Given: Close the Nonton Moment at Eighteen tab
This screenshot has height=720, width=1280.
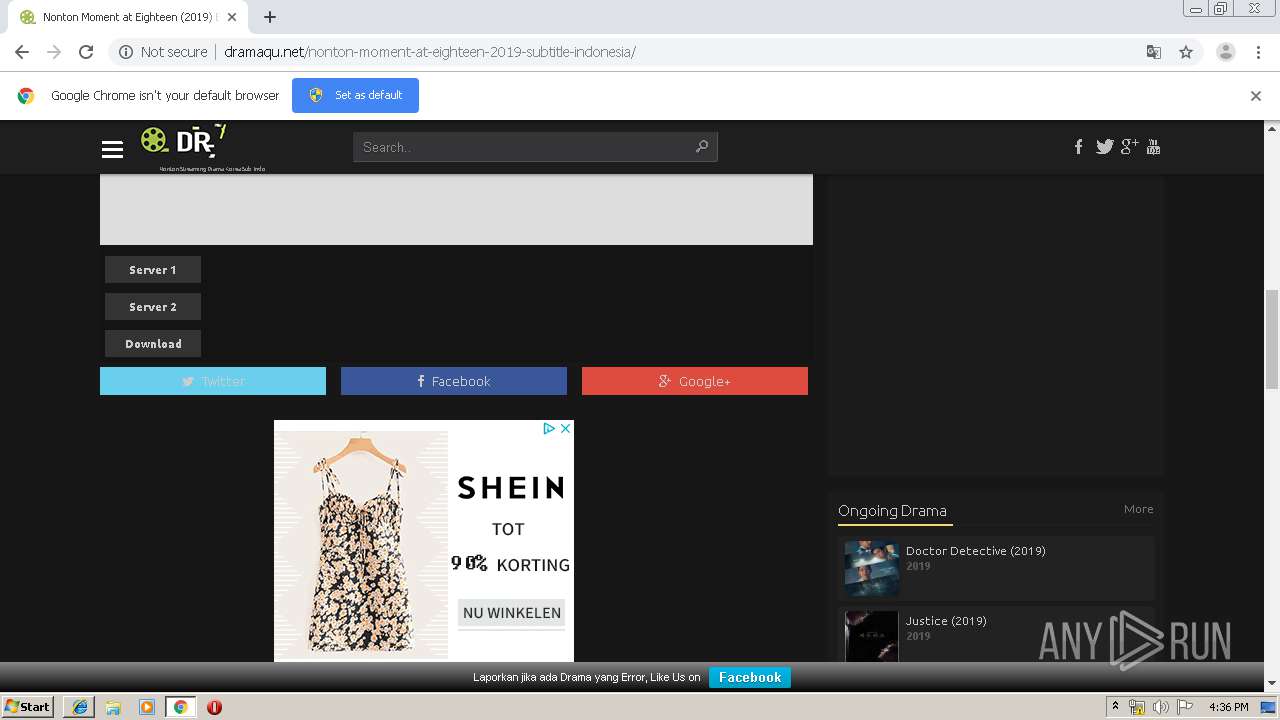Looking at the screenshot, I should click(x=232, y=17).
